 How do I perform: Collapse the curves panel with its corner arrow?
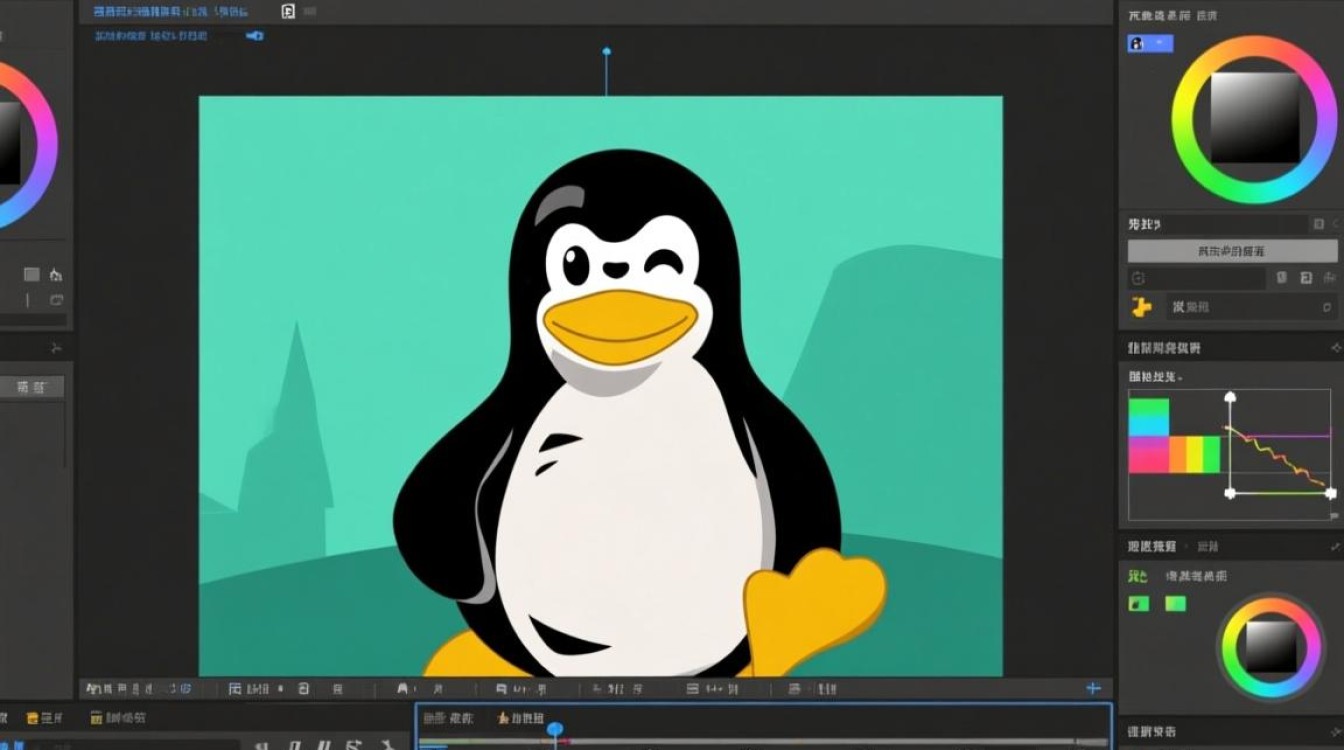(x=1337, y=347)
